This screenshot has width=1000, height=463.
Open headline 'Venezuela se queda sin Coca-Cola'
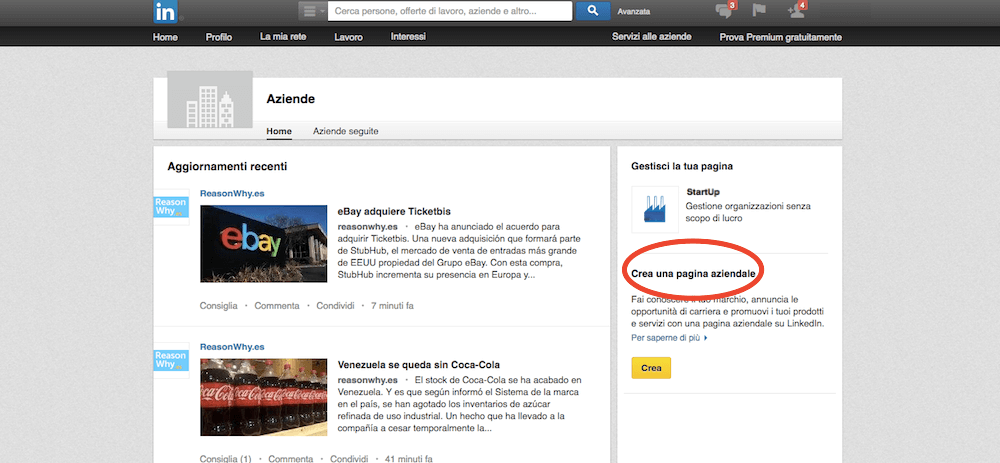pyautogui.click(x=419, y=365)
